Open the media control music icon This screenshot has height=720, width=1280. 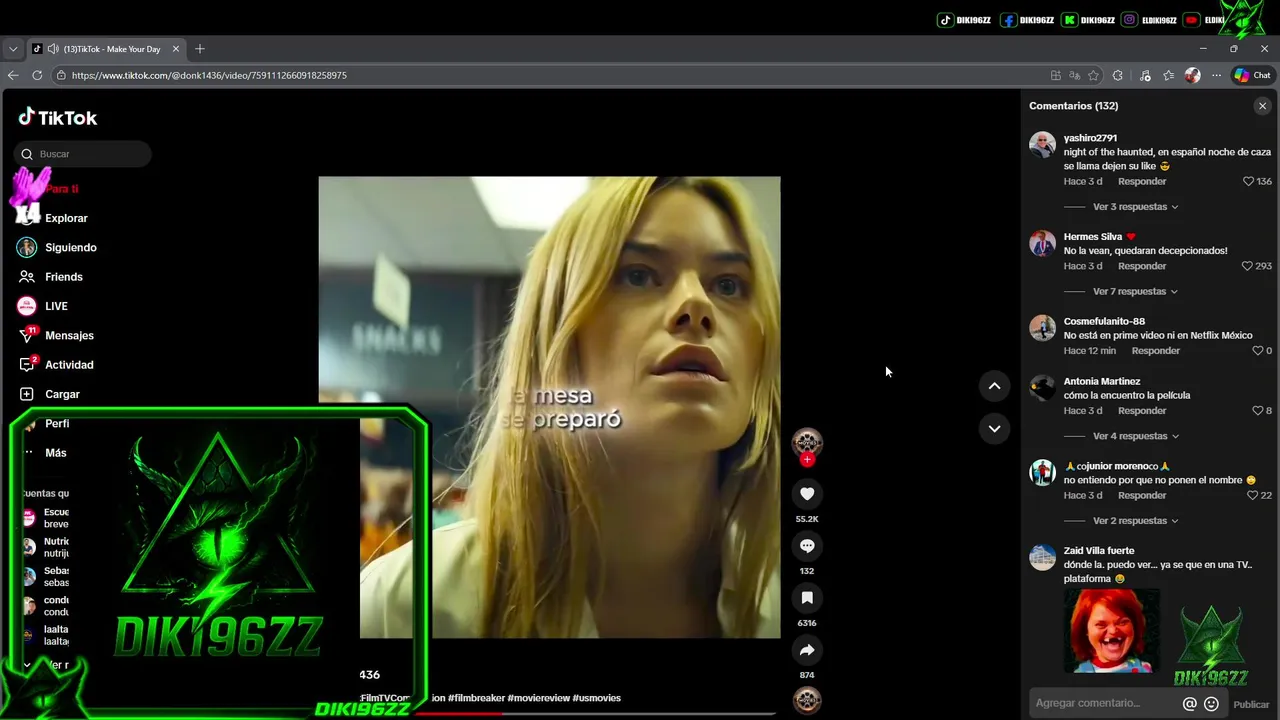(x=1145, y=75)
